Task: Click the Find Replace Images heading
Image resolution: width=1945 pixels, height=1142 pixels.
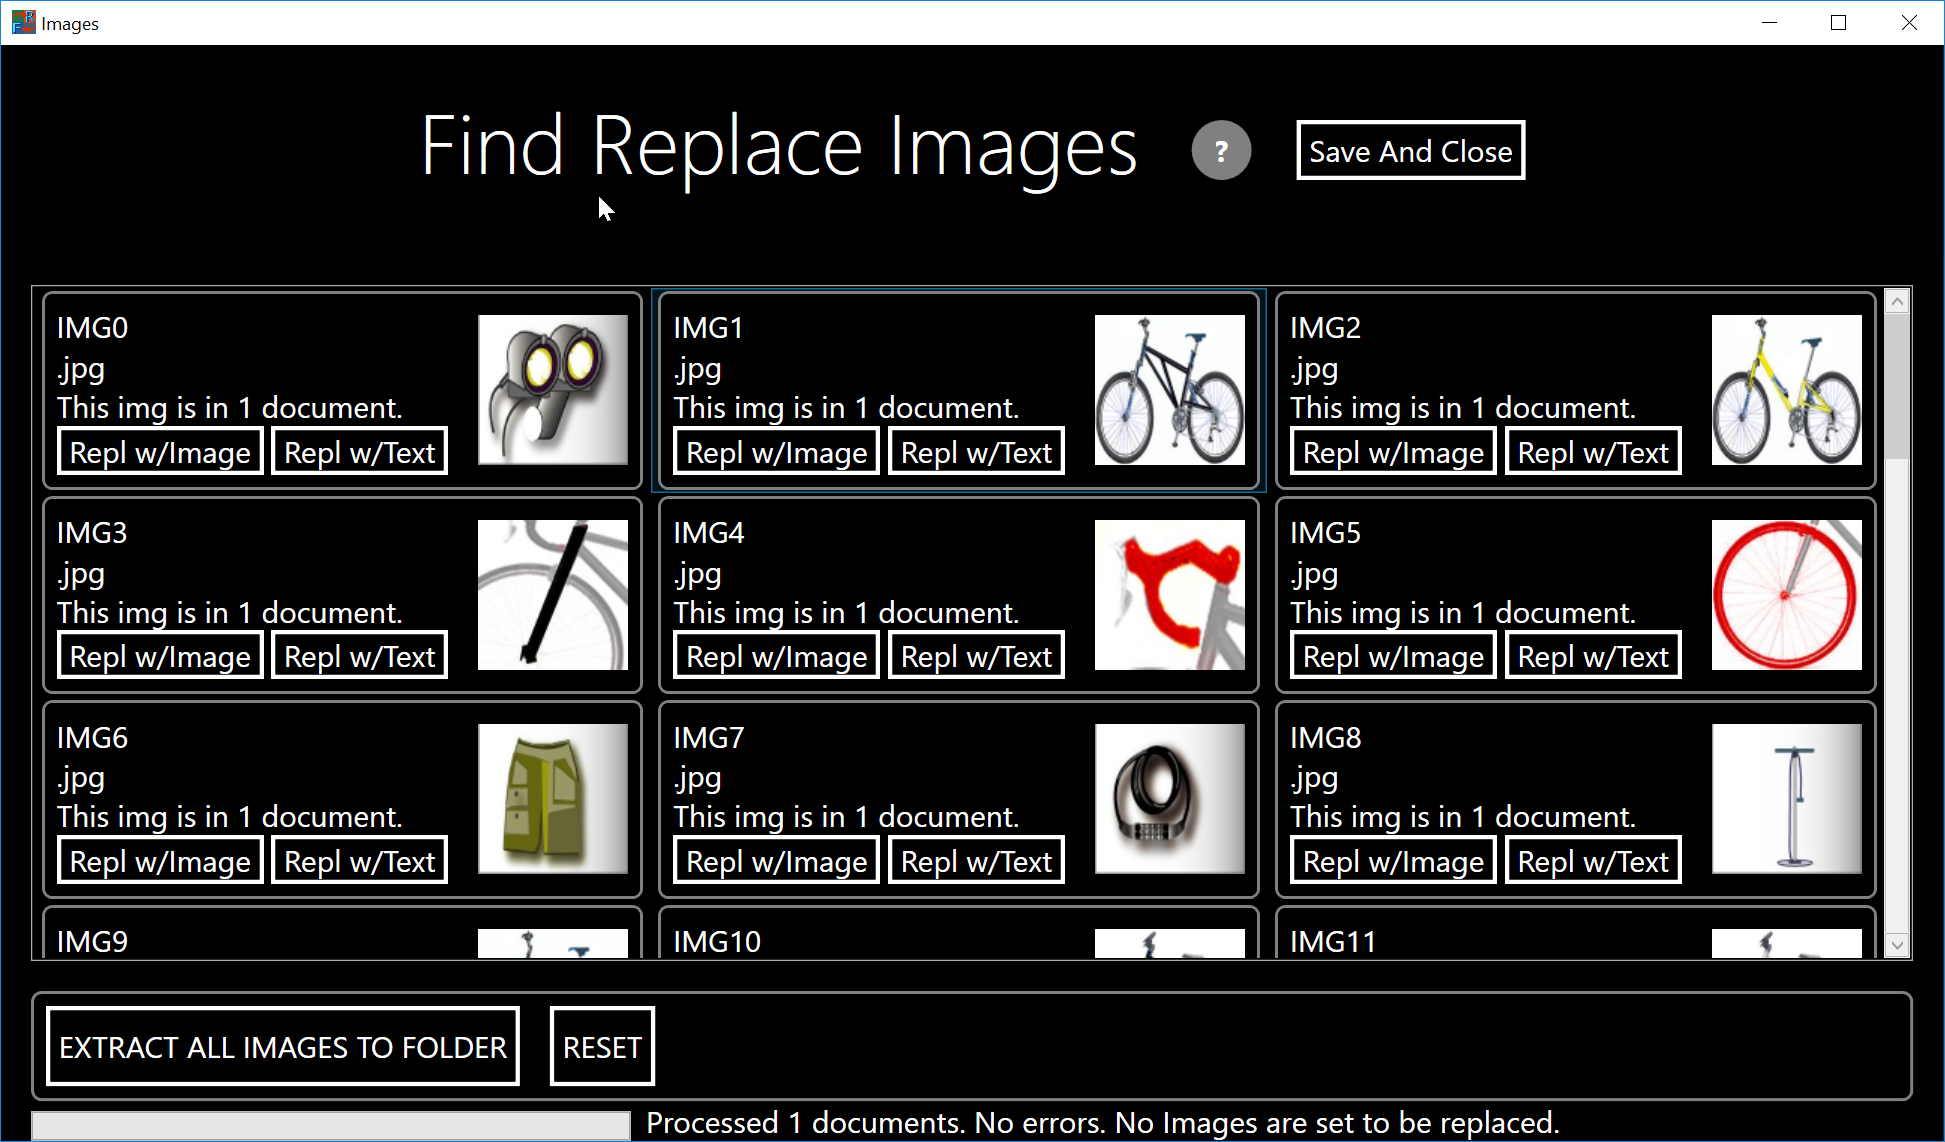Action: coord(779,148)
